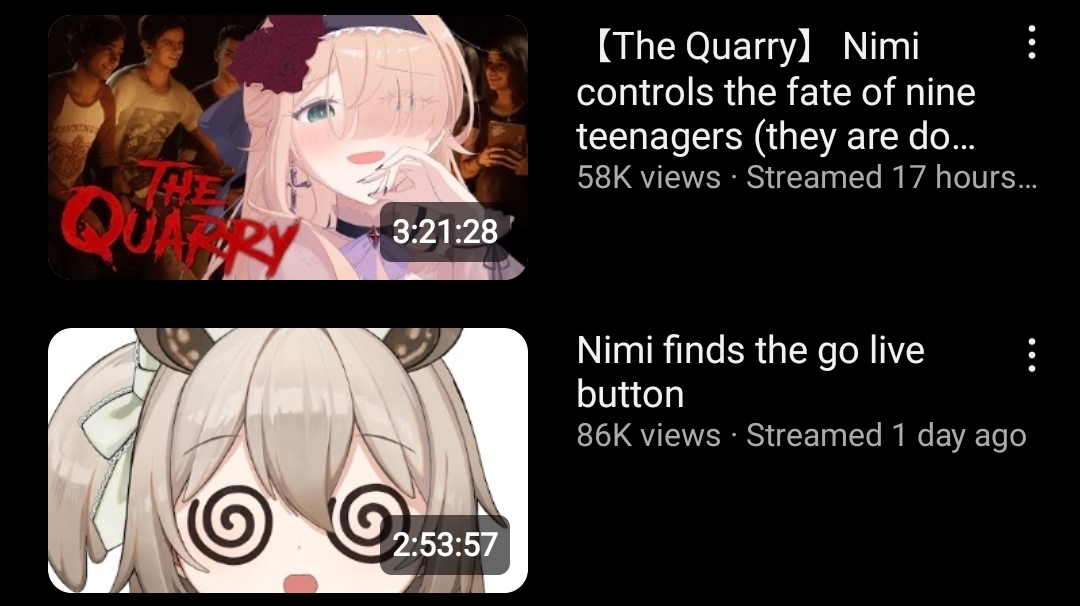Tap the 2:53:57 duration badge
This screenshot has height=606, width=1080.
tap(445, 545)
